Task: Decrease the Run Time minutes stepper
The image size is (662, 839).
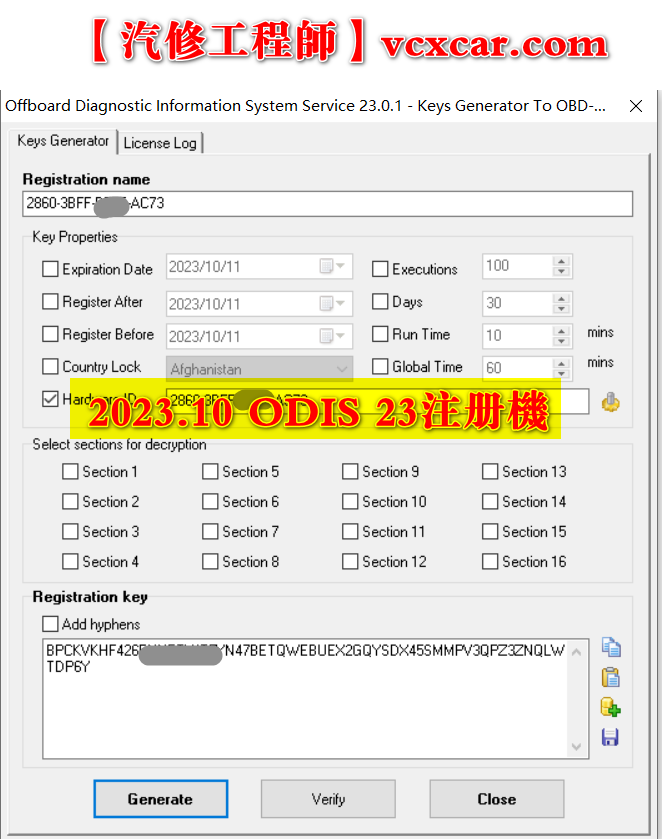Action: 561,341
